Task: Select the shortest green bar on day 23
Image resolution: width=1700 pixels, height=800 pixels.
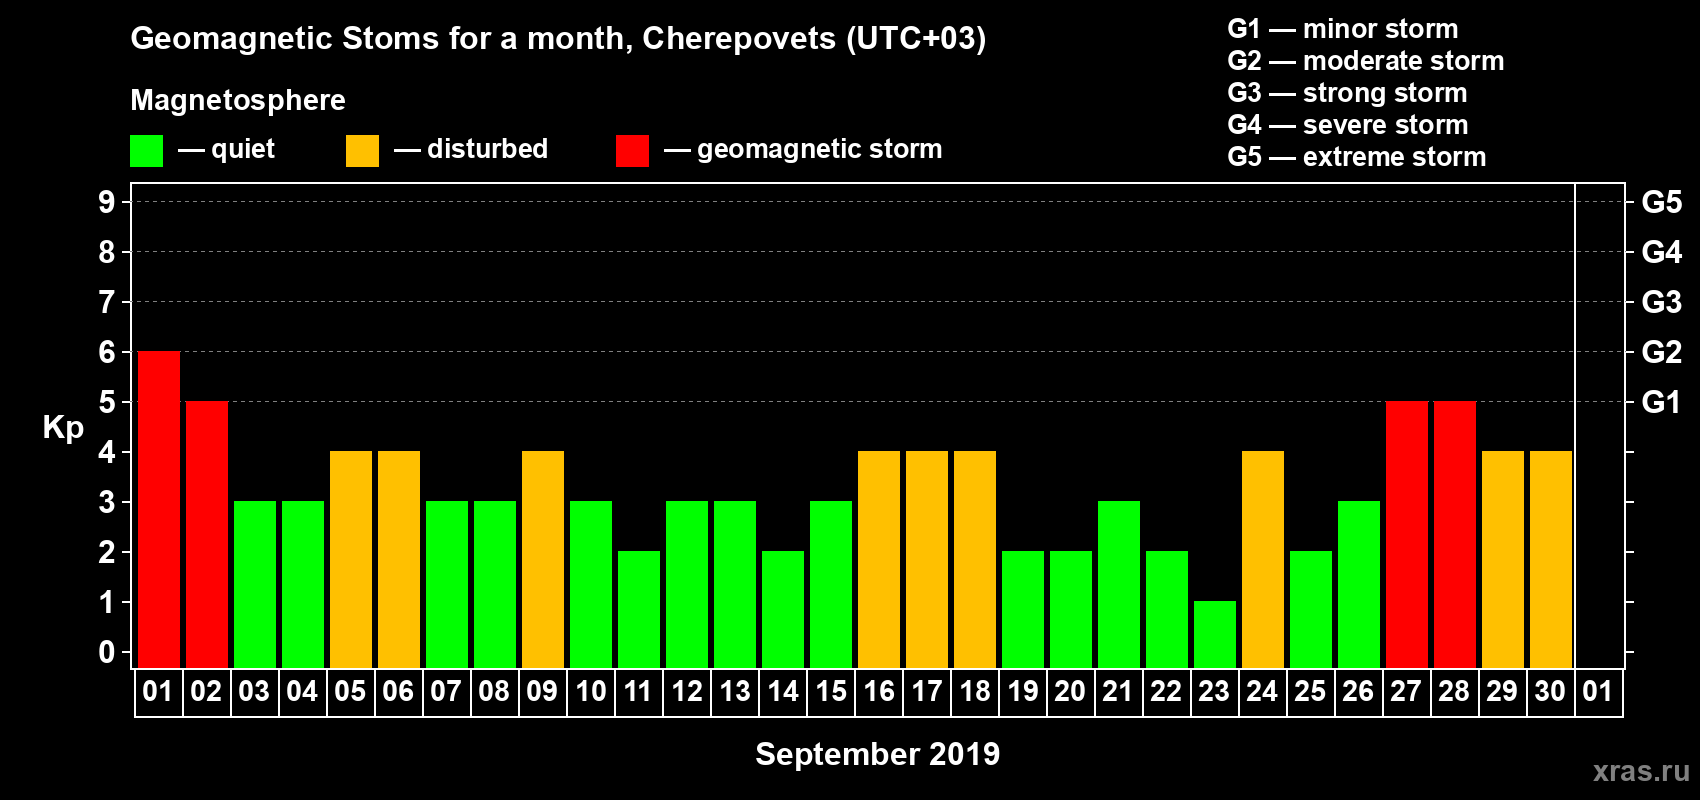Action: click(x=1215, y=634)
